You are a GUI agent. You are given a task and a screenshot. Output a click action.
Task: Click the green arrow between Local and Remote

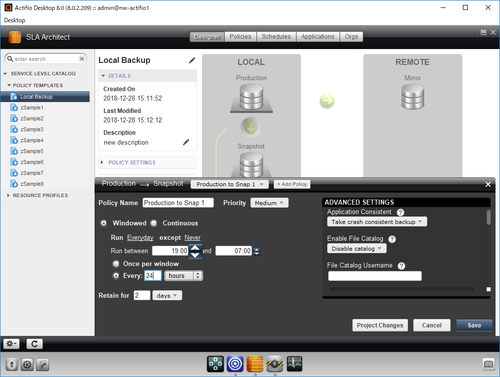pyautogui.click(x=327, y=101)
